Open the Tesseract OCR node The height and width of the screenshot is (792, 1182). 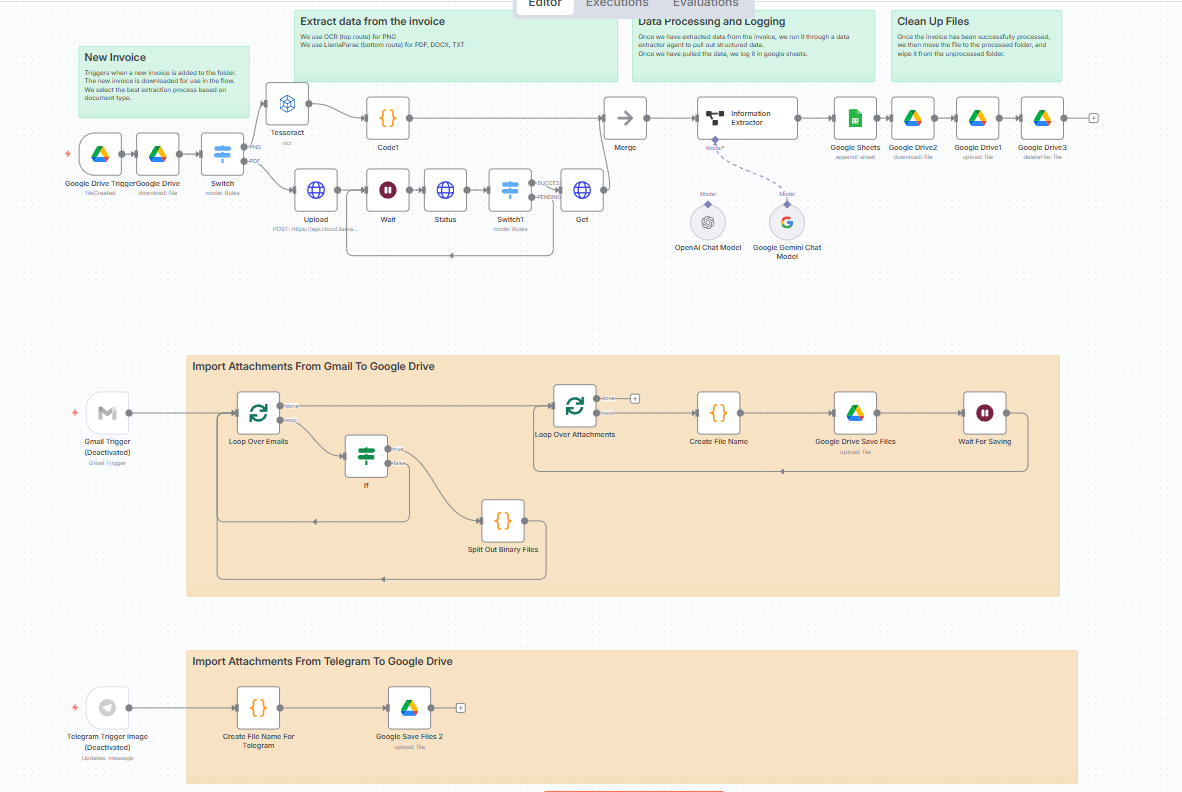tap(287, 104)
